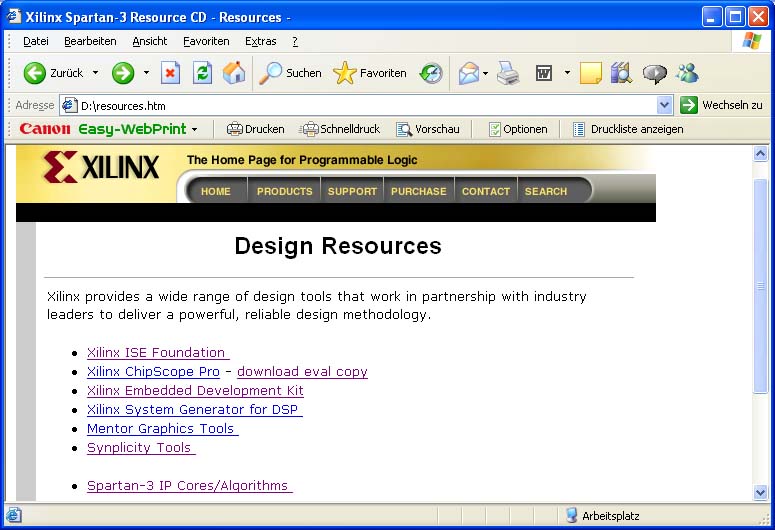Click the green Zurück back arrow
Screen dimensions: 775x530
click(x=35, y=73)
